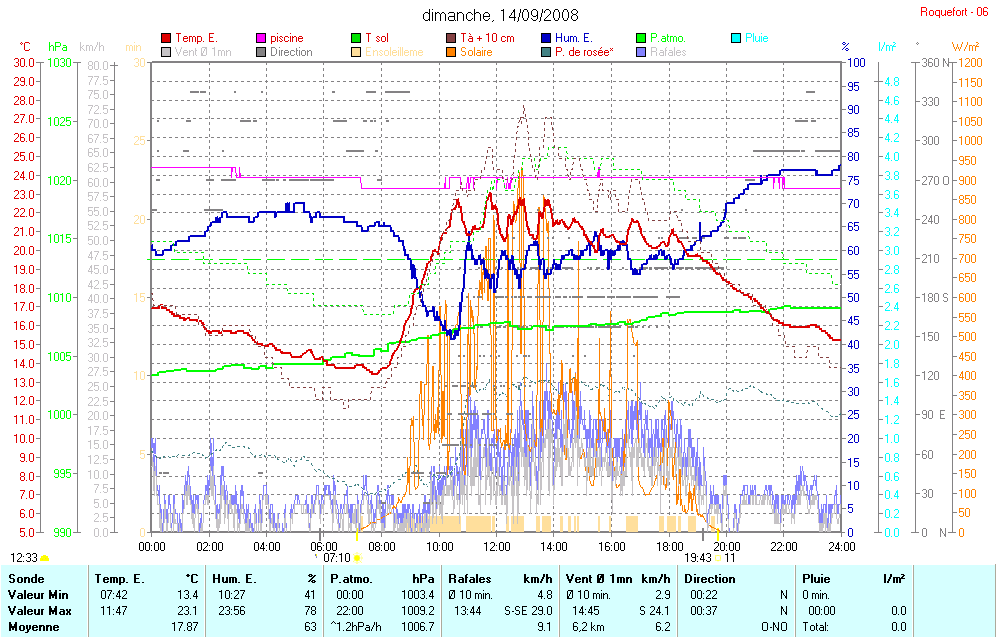Select the brown Tà + 10 cm legend square

451,38
